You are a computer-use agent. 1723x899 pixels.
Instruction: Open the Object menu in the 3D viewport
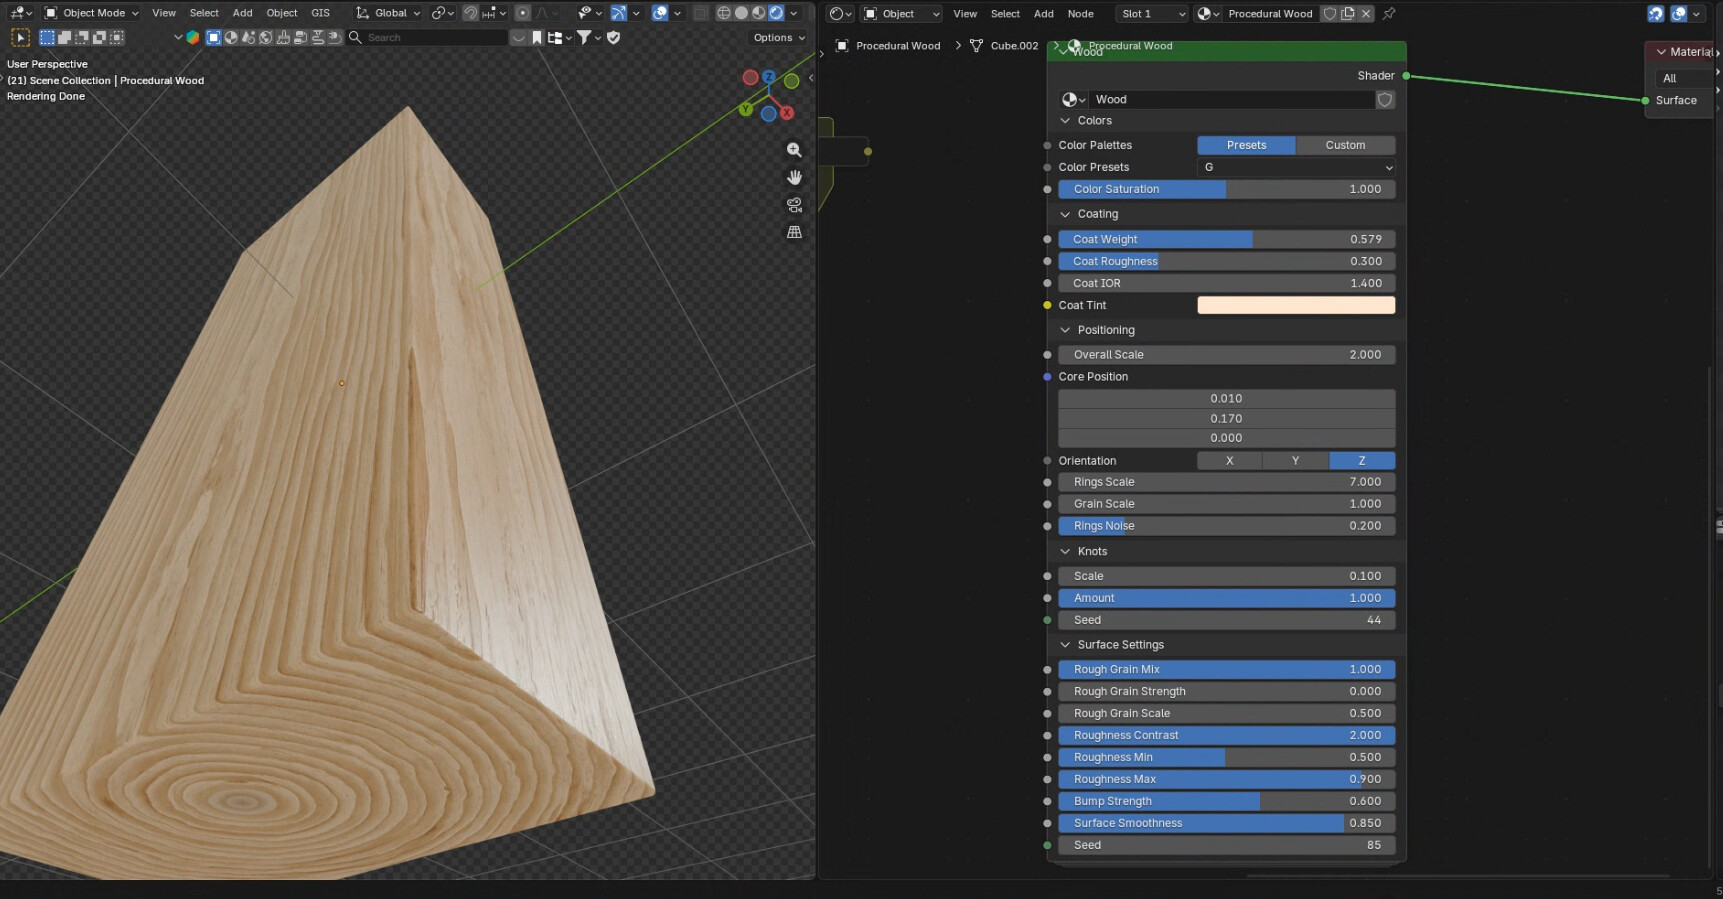pos(282,13)
